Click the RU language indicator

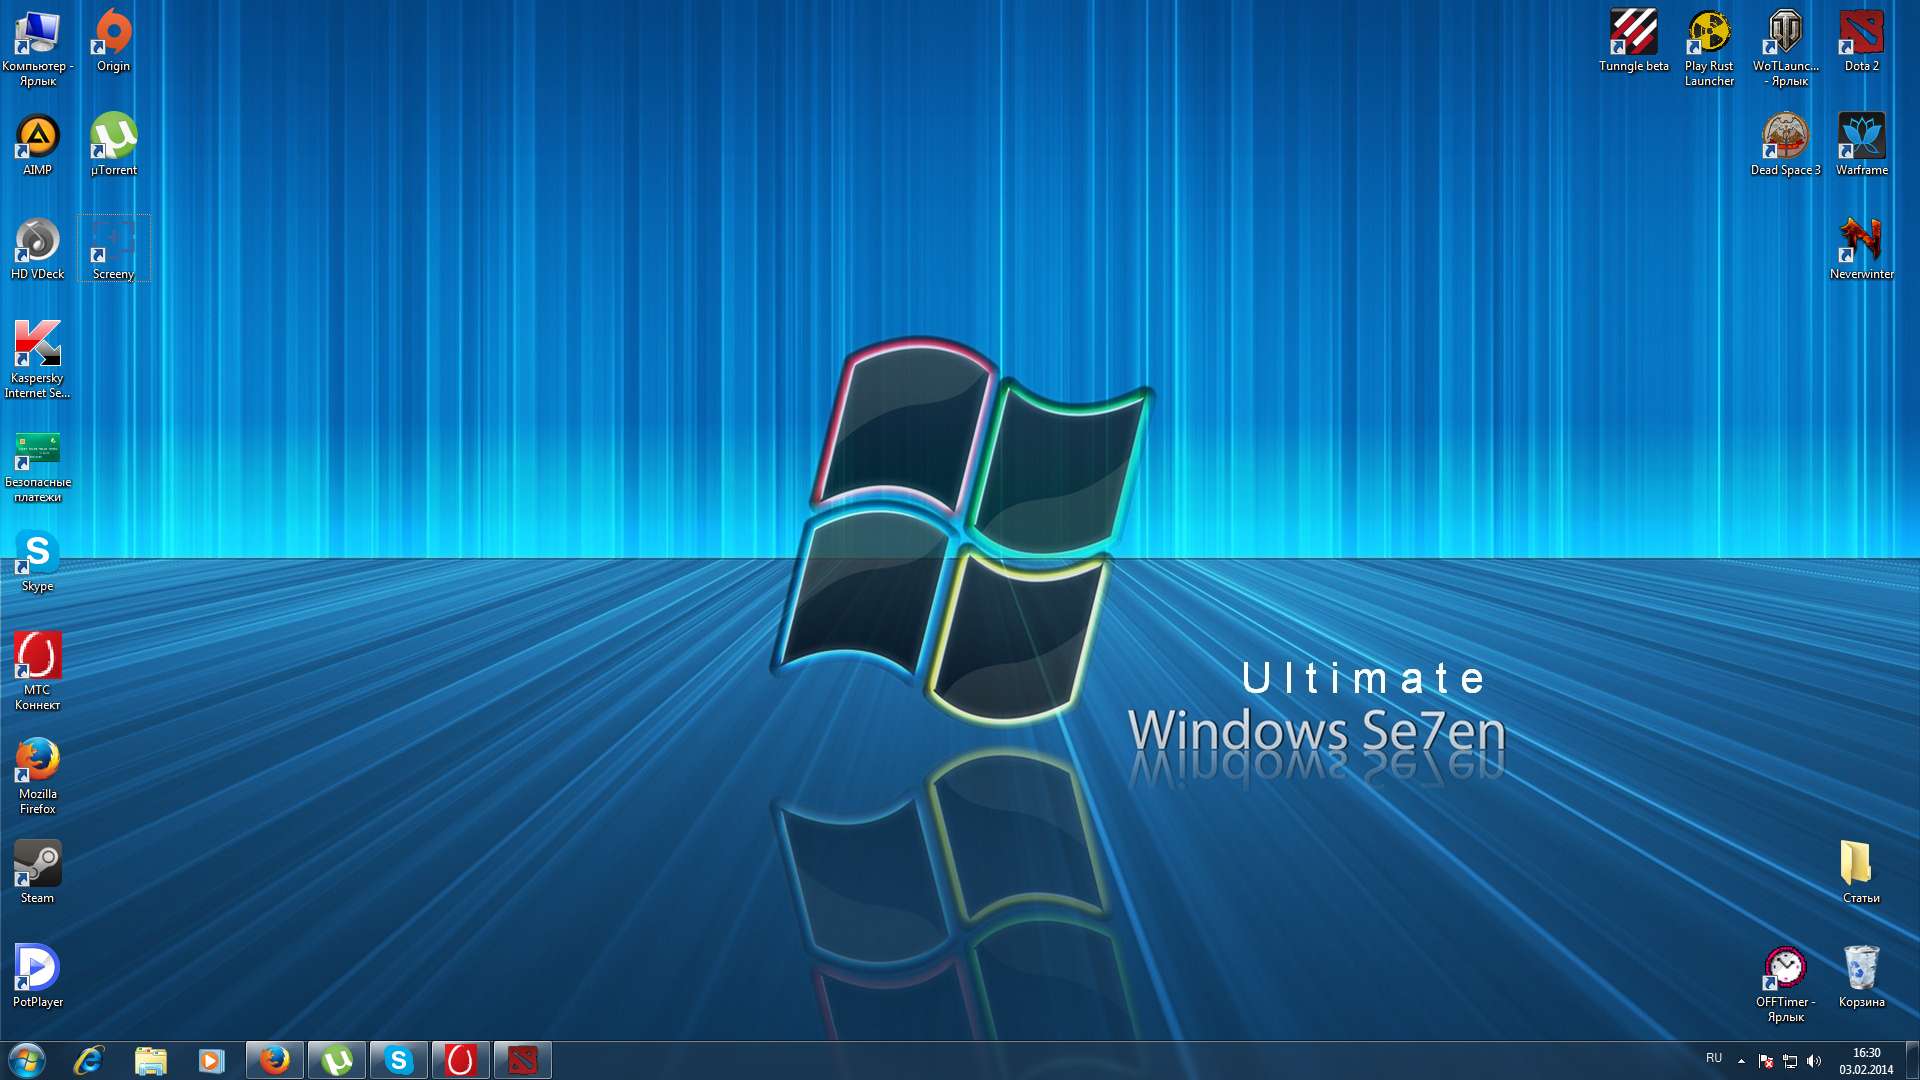(x=1714, y=1058)
